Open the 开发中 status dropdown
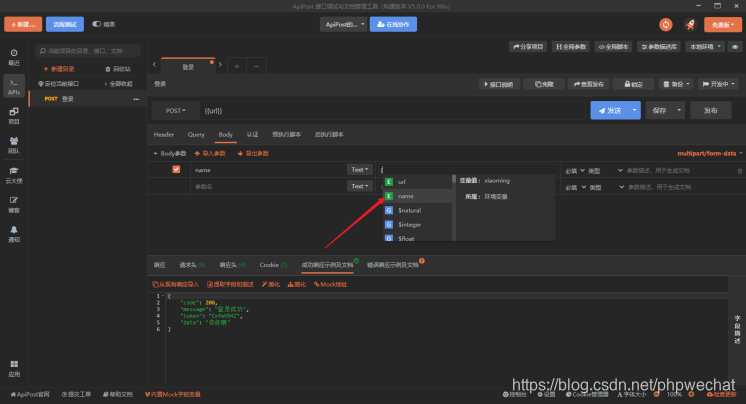The image size is (746, 404). click(718, 84)
